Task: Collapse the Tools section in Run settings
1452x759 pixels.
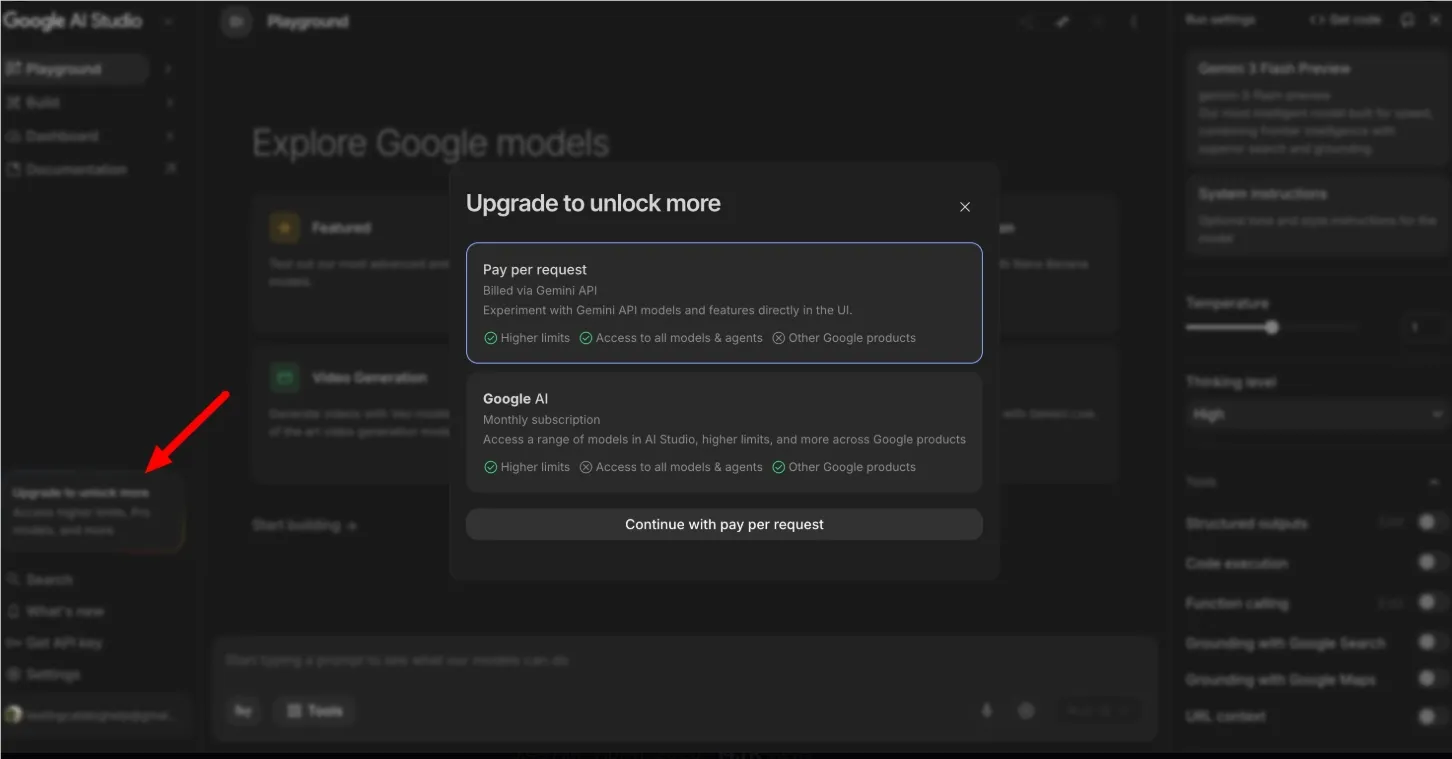Action: 1435,481
